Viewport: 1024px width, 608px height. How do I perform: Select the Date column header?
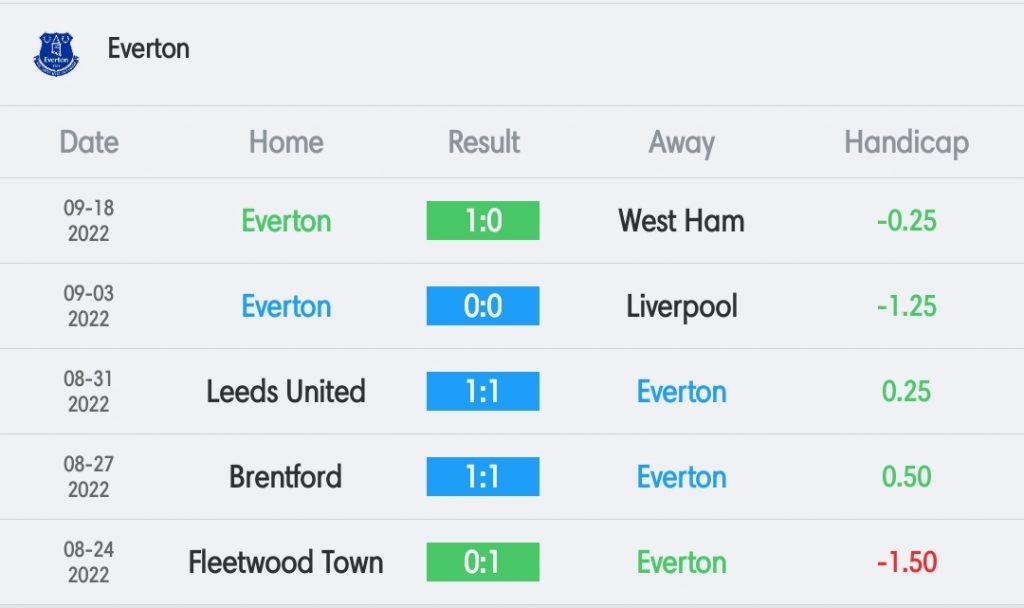coord(89,142)
